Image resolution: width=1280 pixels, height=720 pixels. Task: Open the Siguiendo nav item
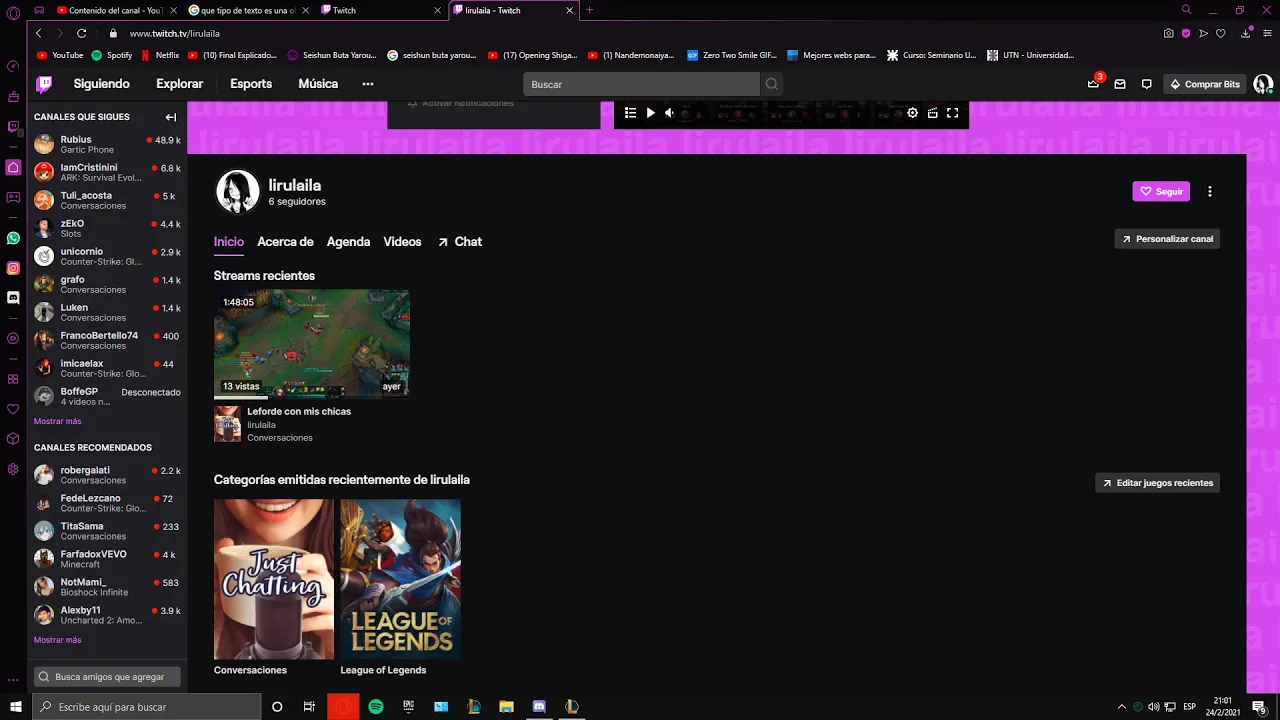pyautogui.click(x=102, y=84)
